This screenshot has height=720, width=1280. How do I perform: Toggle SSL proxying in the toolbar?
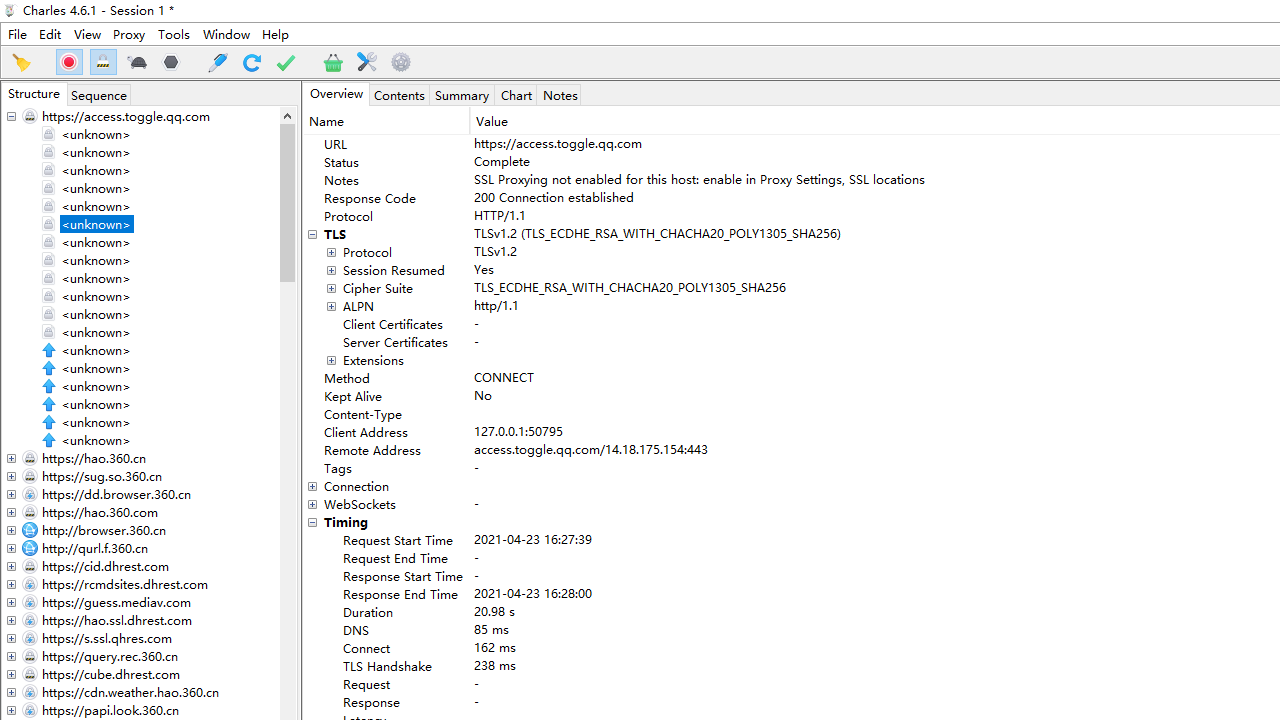(103, 63)
